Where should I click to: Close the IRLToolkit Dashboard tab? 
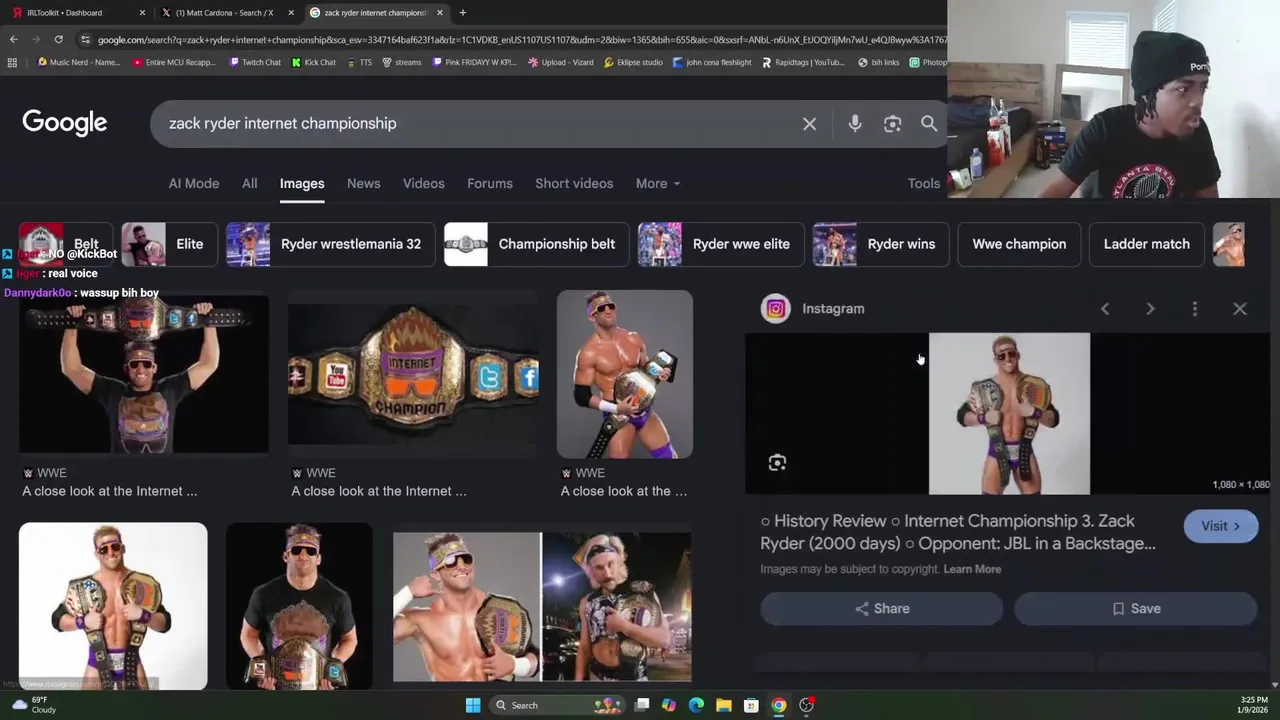point(142,12)
